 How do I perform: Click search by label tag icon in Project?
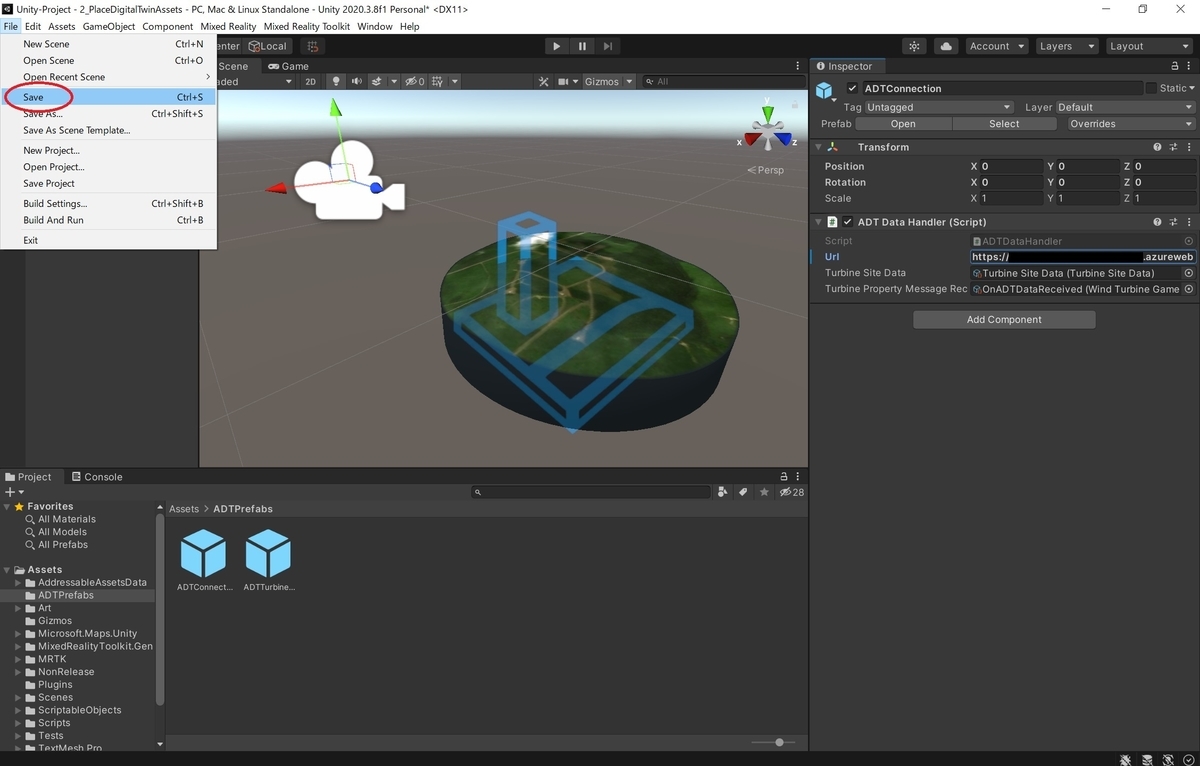(x=743, y=492)
